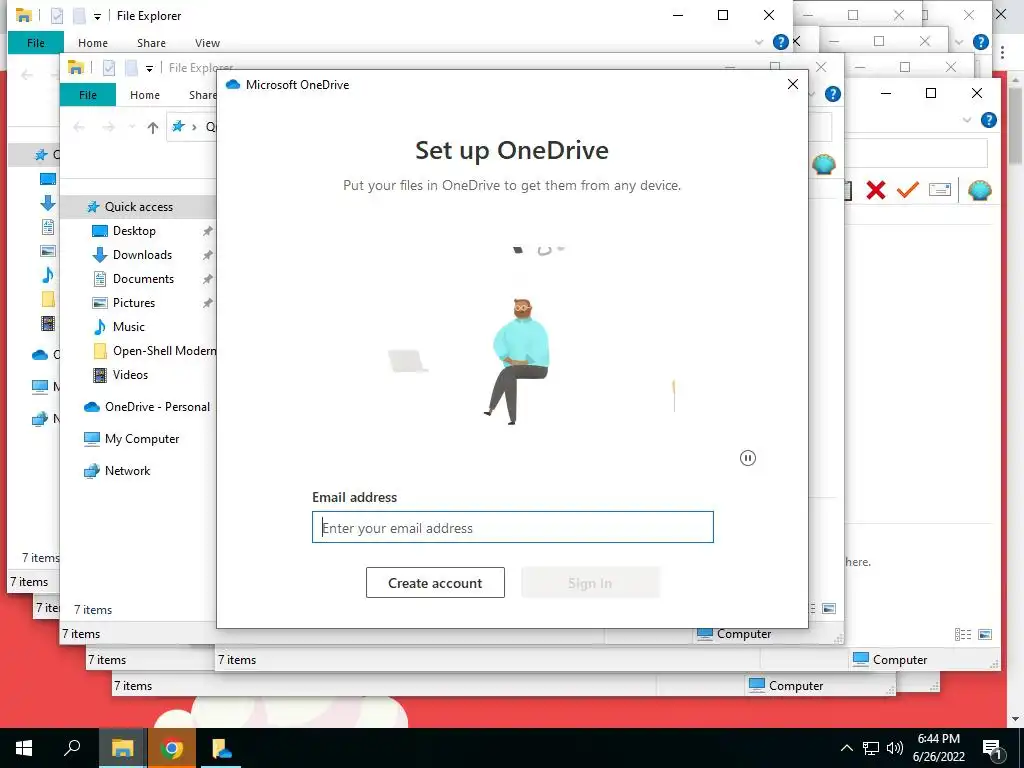Click the scrollbar down arrow above the taskbar
This screenshot has width=1024, height=768.
[1016, 719]
